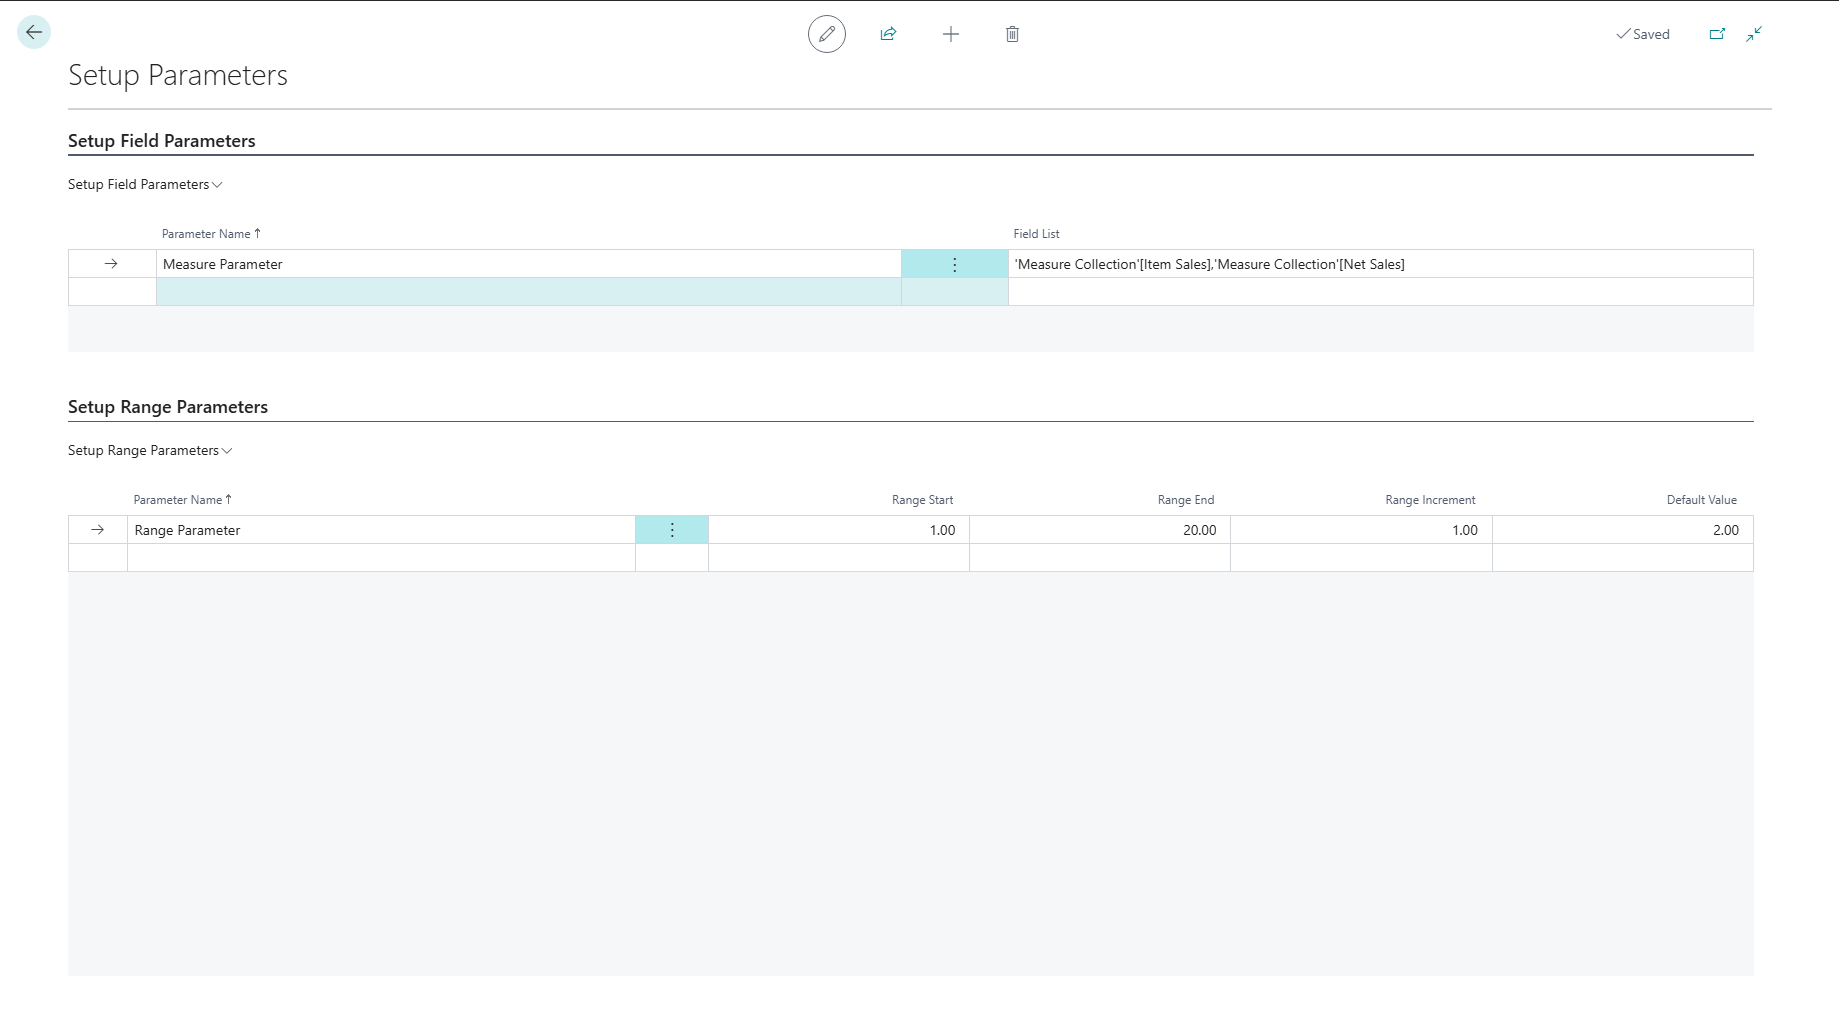Click the Edit pencil icon in the toolbar
The height and width of the screenshot is (1018, 1839).
point(826,33)
